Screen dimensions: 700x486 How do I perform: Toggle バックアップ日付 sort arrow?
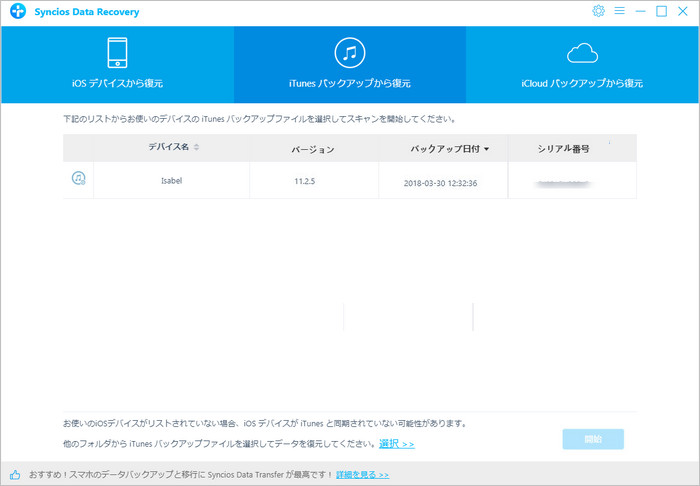(487, 149)
